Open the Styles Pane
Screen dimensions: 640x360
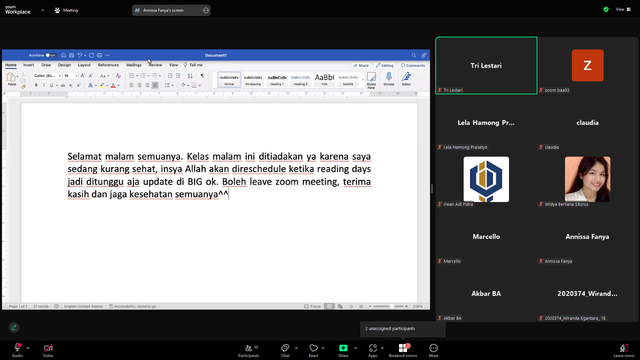371,80
